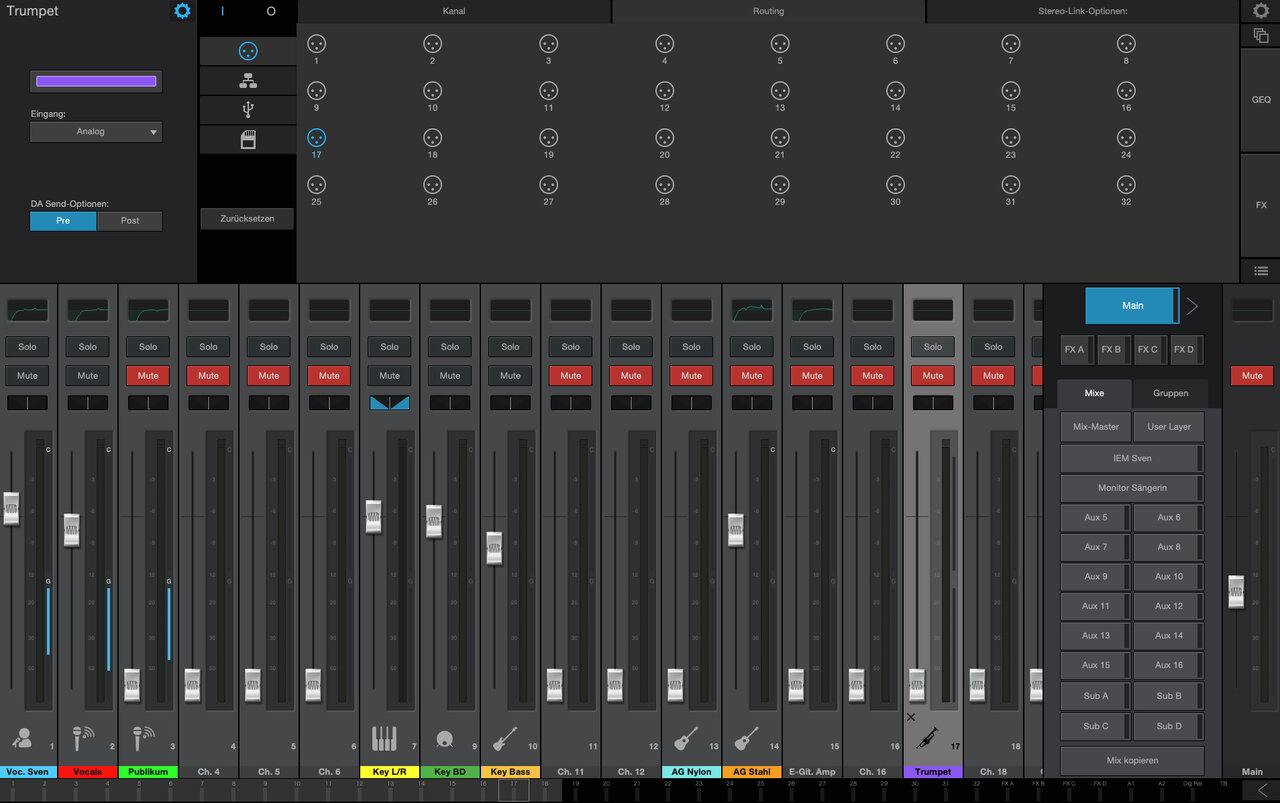Solo the Key L/R channel
Screen dimensions: 1280x803
(x=390, y=347)
